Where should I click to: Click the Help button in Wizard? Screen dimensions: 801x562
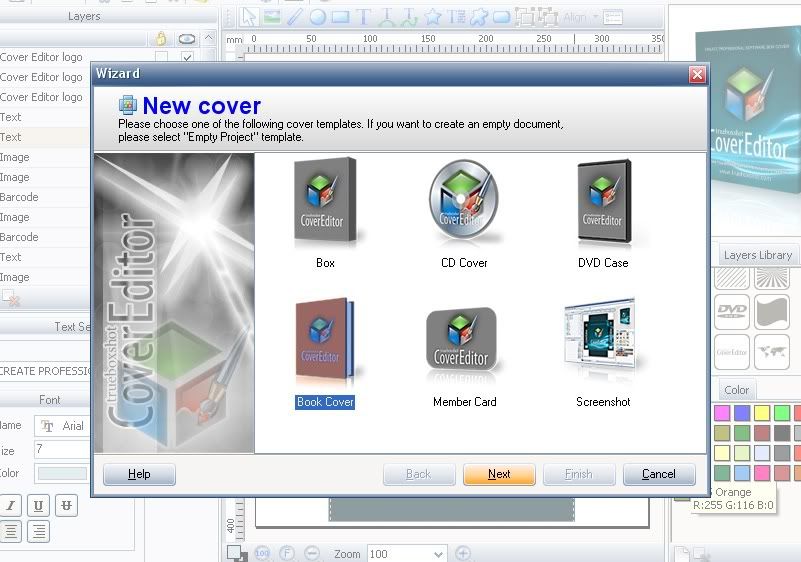click(x=139, y=474)
